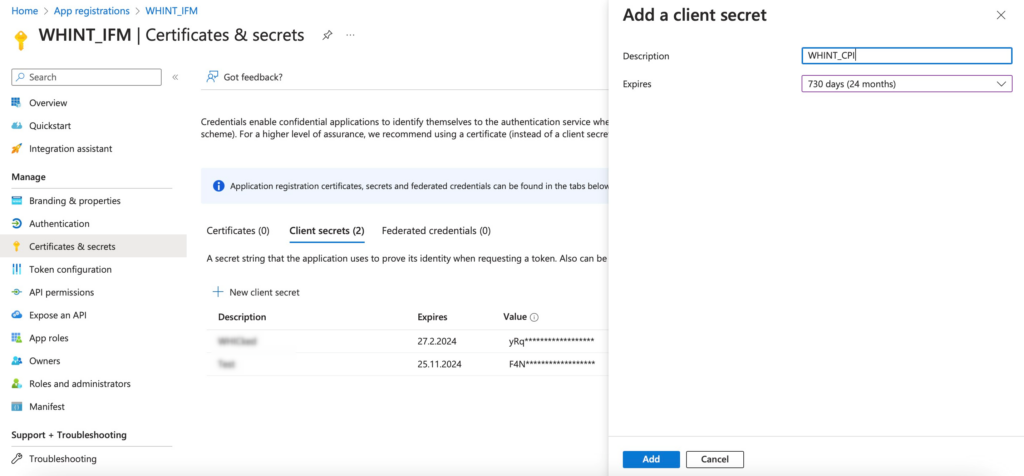This screenshot has height=476, width=1024.
Task: Click the Expose an API cloud icon
Action: (17, 315)
